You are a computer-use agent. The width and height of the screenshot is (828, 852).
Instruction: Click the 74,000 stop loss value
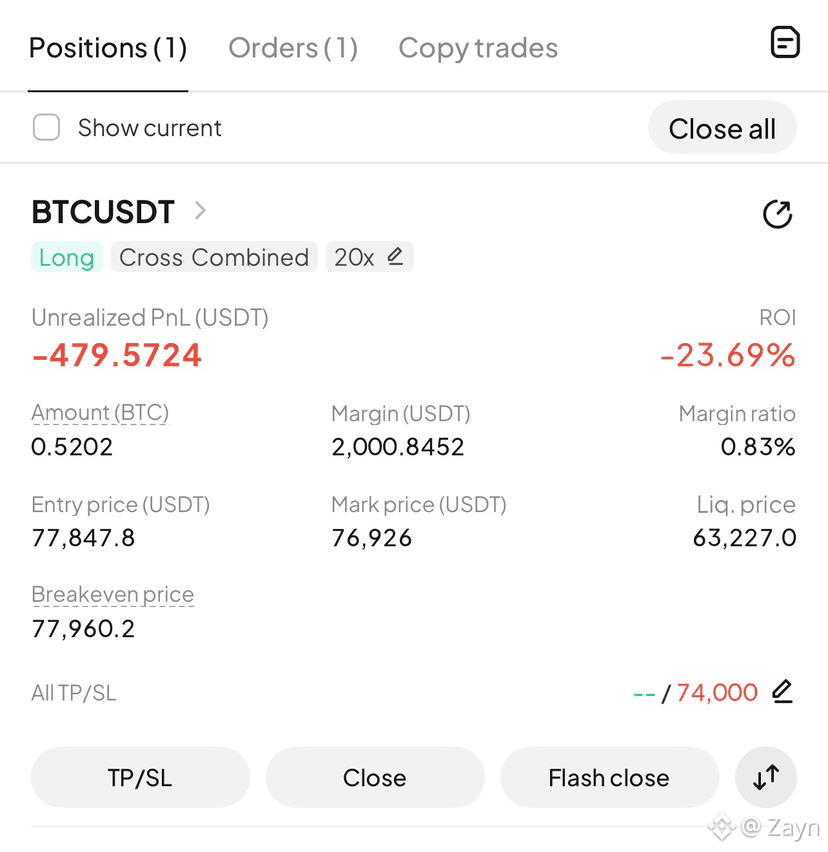click(717, 693)
